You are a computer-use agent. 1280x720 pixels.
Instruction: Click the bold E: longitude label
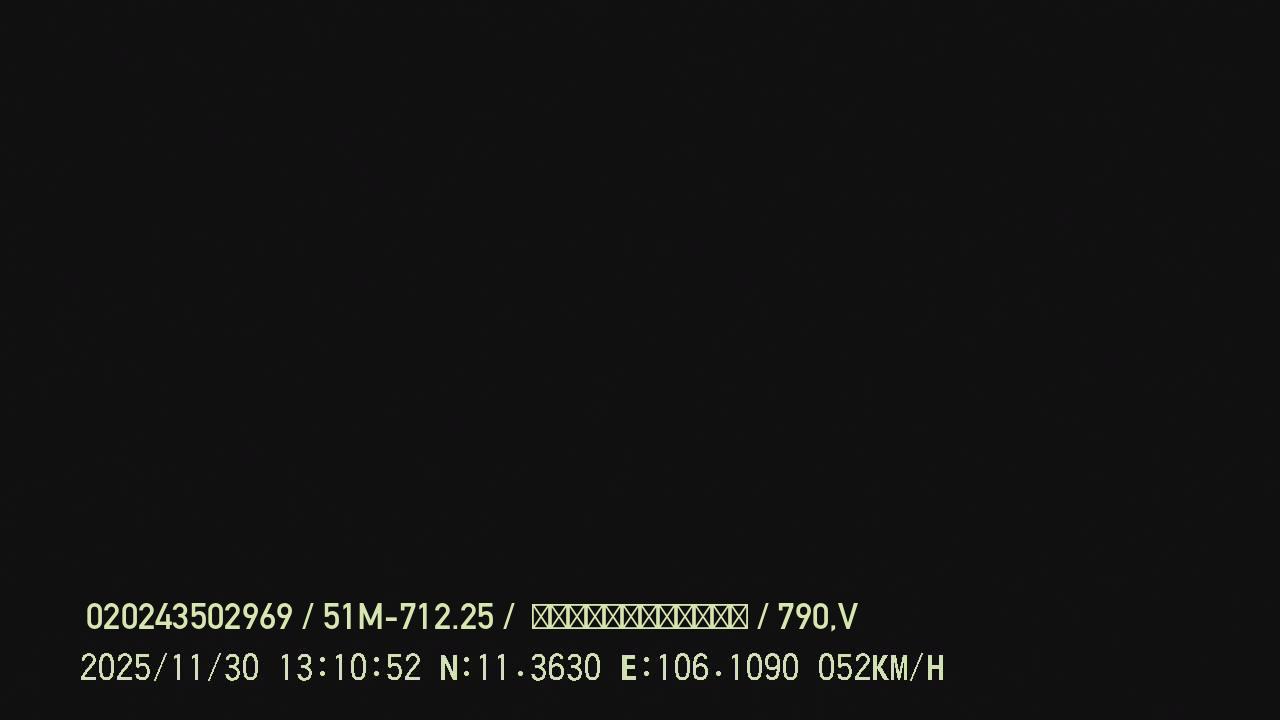pos(636,668)
